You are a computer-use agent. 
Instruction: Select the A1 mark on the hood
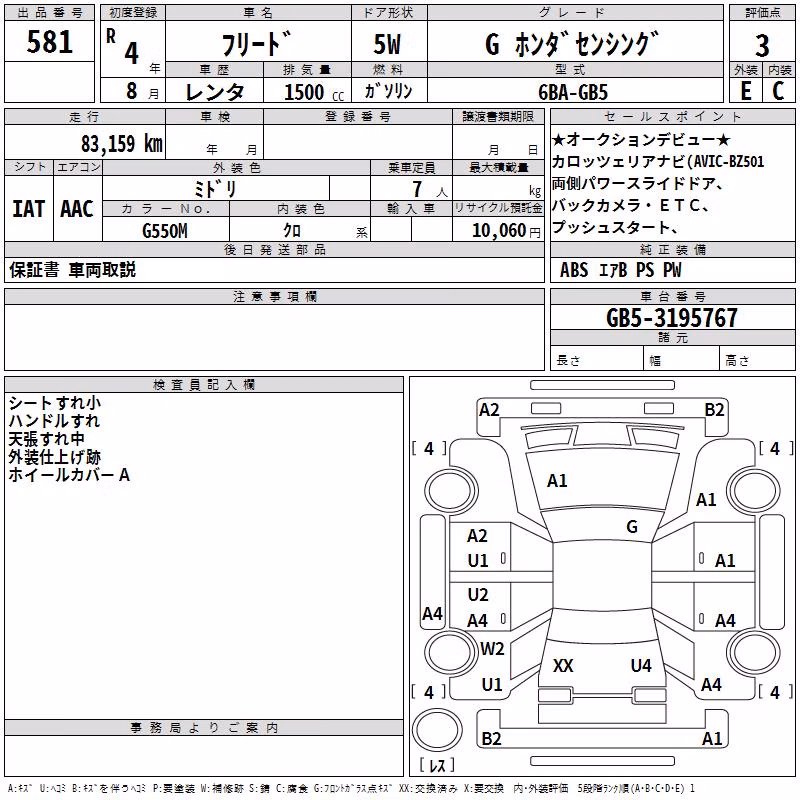pos(557,481)
